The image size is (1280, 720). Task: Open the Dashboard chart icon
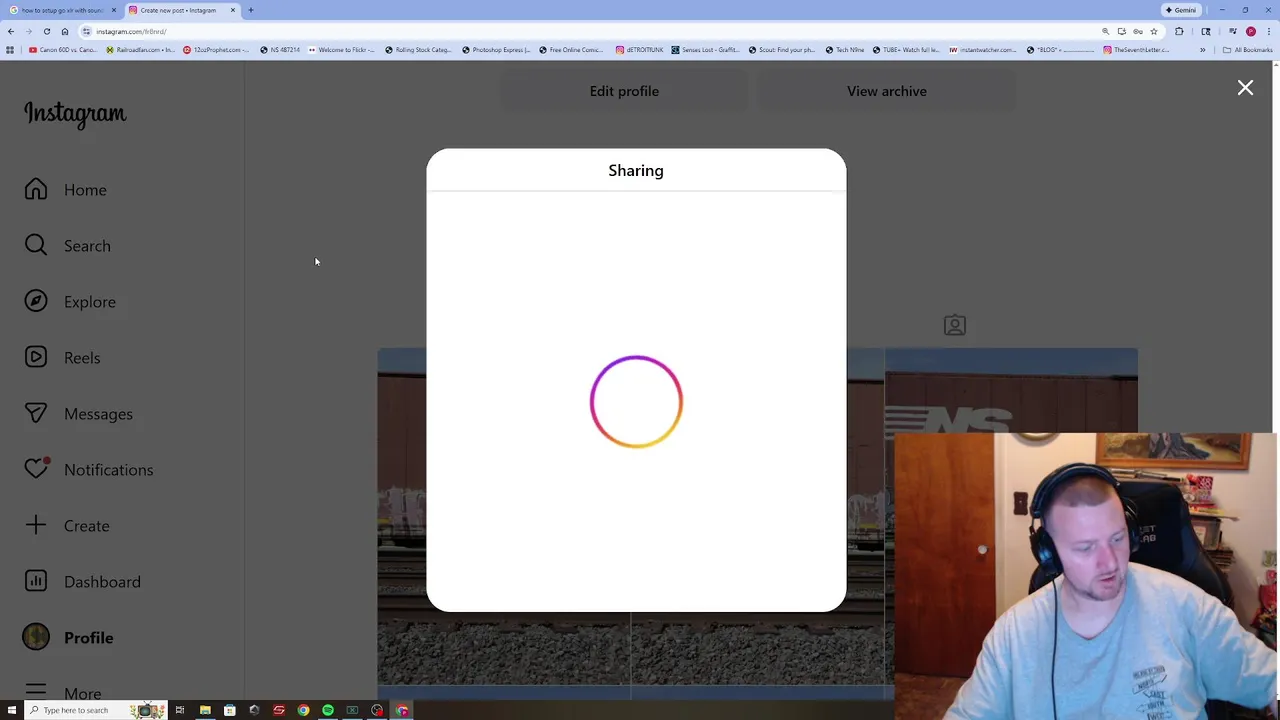pos(36,581)
